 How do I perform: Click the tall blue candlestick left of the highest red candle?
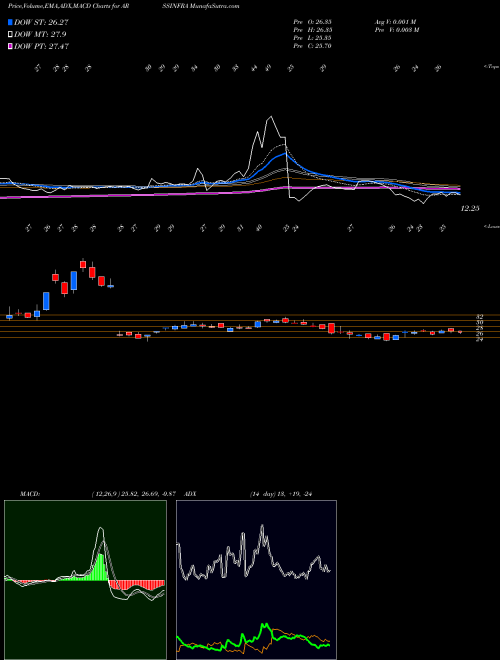74,280
